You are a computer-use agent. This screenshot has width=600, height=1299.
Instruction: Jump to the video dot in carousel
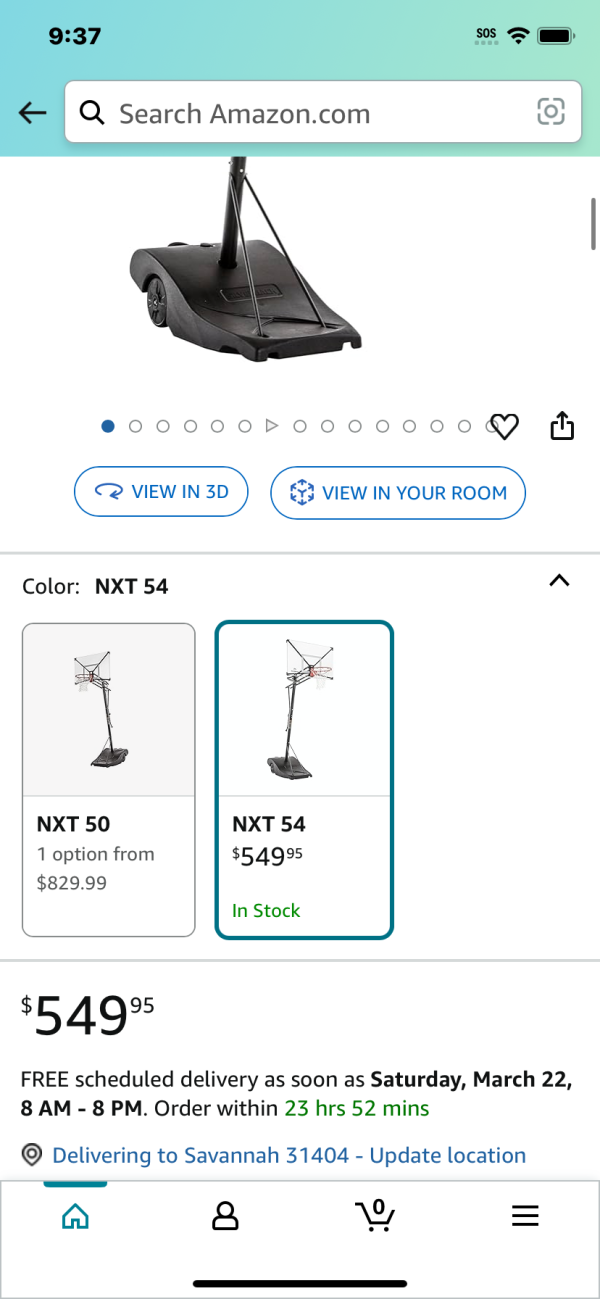271,426
